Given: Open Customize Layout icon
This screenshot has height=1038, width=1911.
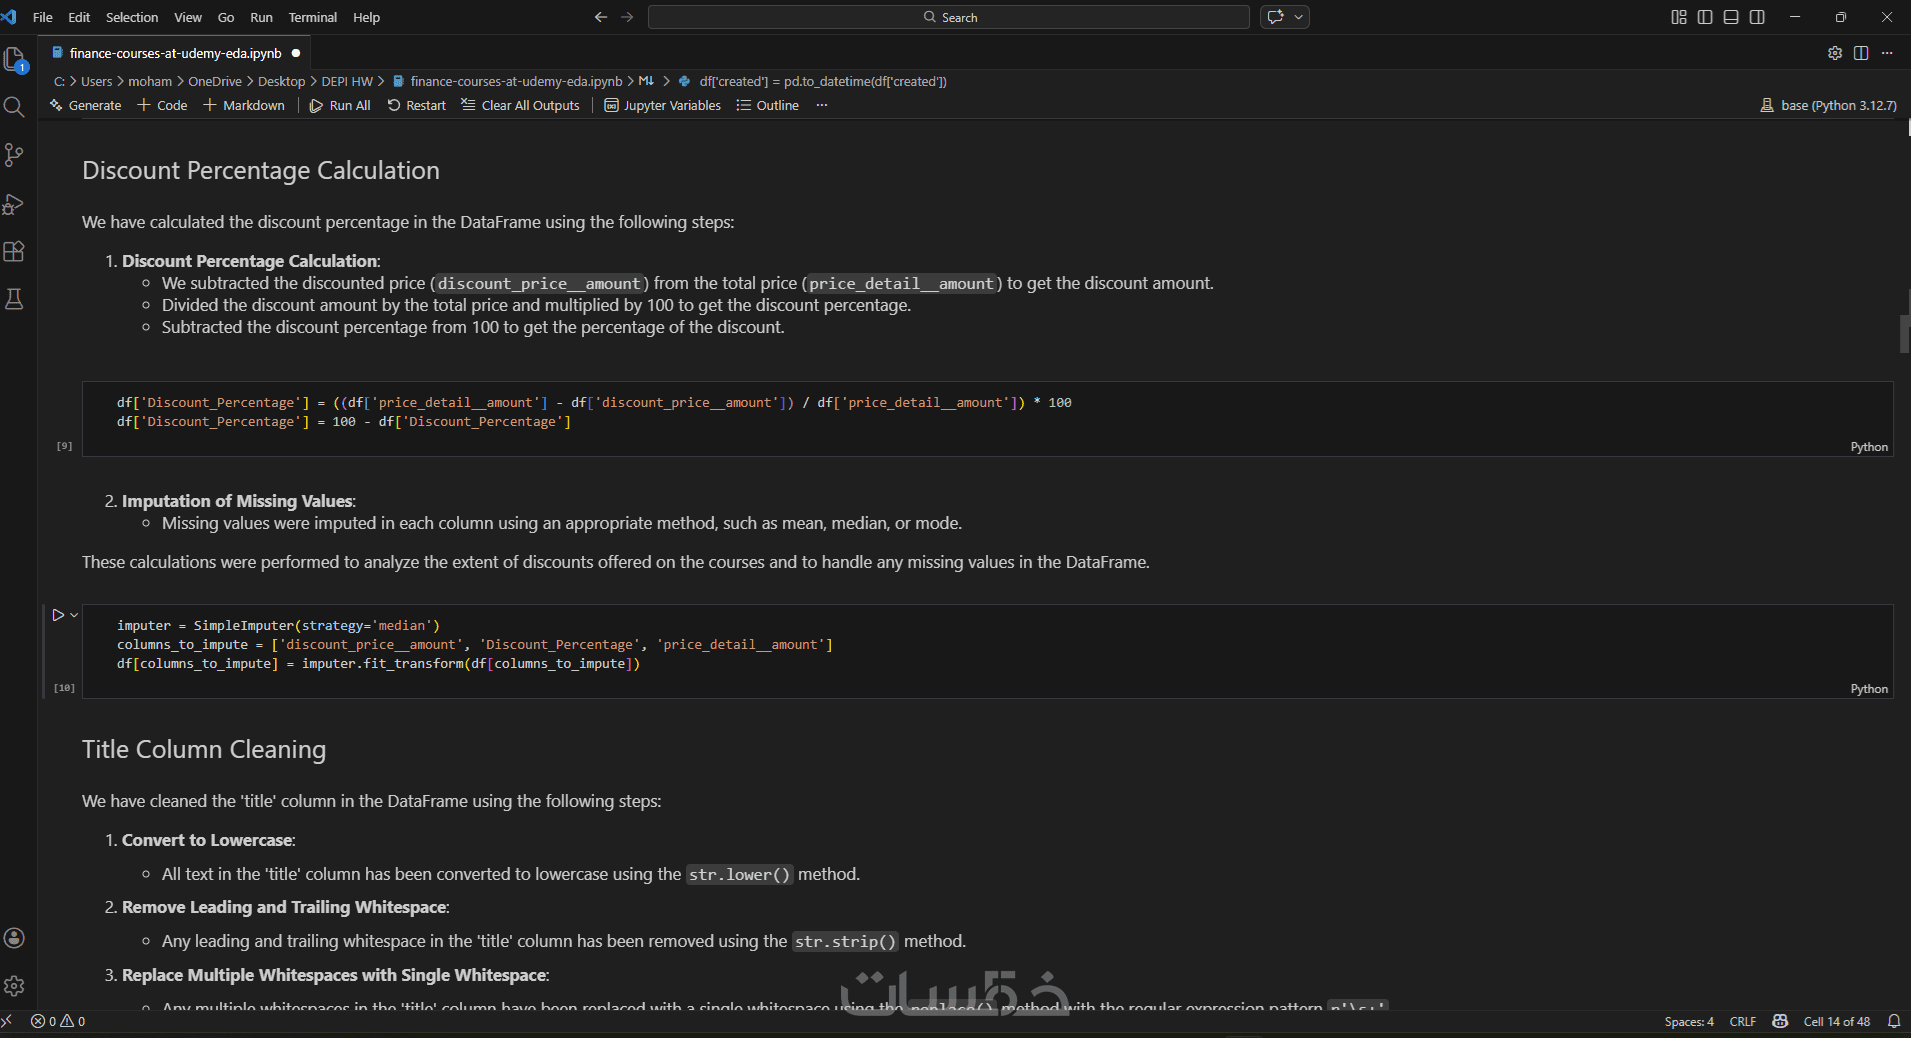Looking at the screenshot, I should click(x=1679, y=17).
